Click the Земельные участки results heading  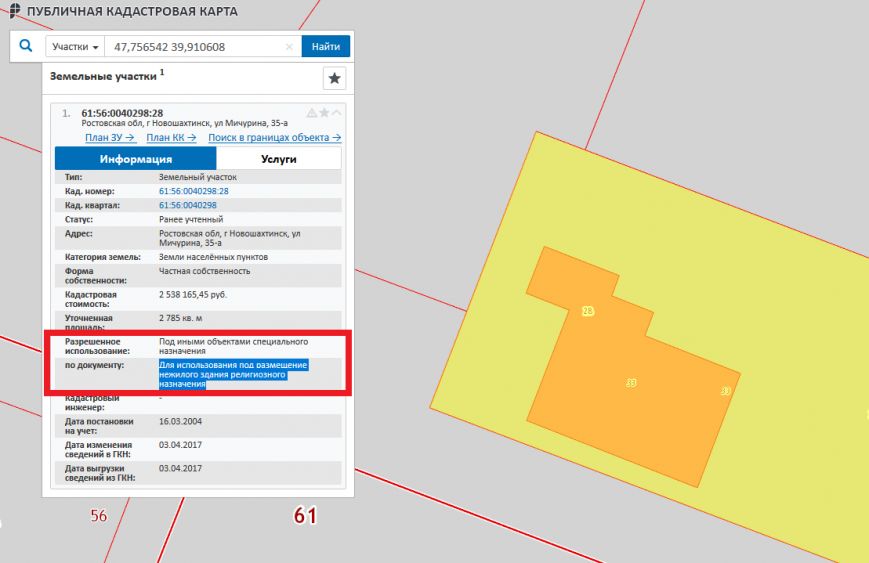tap(104, 76)
